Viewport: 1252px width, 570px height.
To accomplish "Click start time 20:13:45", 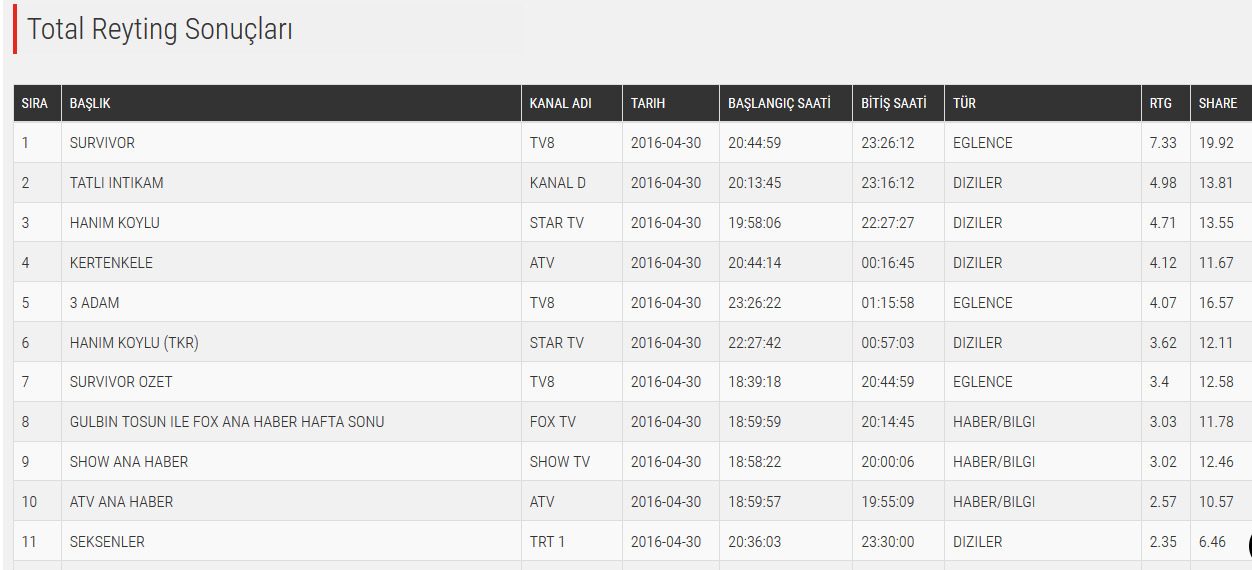I will [x=755, y=183].
